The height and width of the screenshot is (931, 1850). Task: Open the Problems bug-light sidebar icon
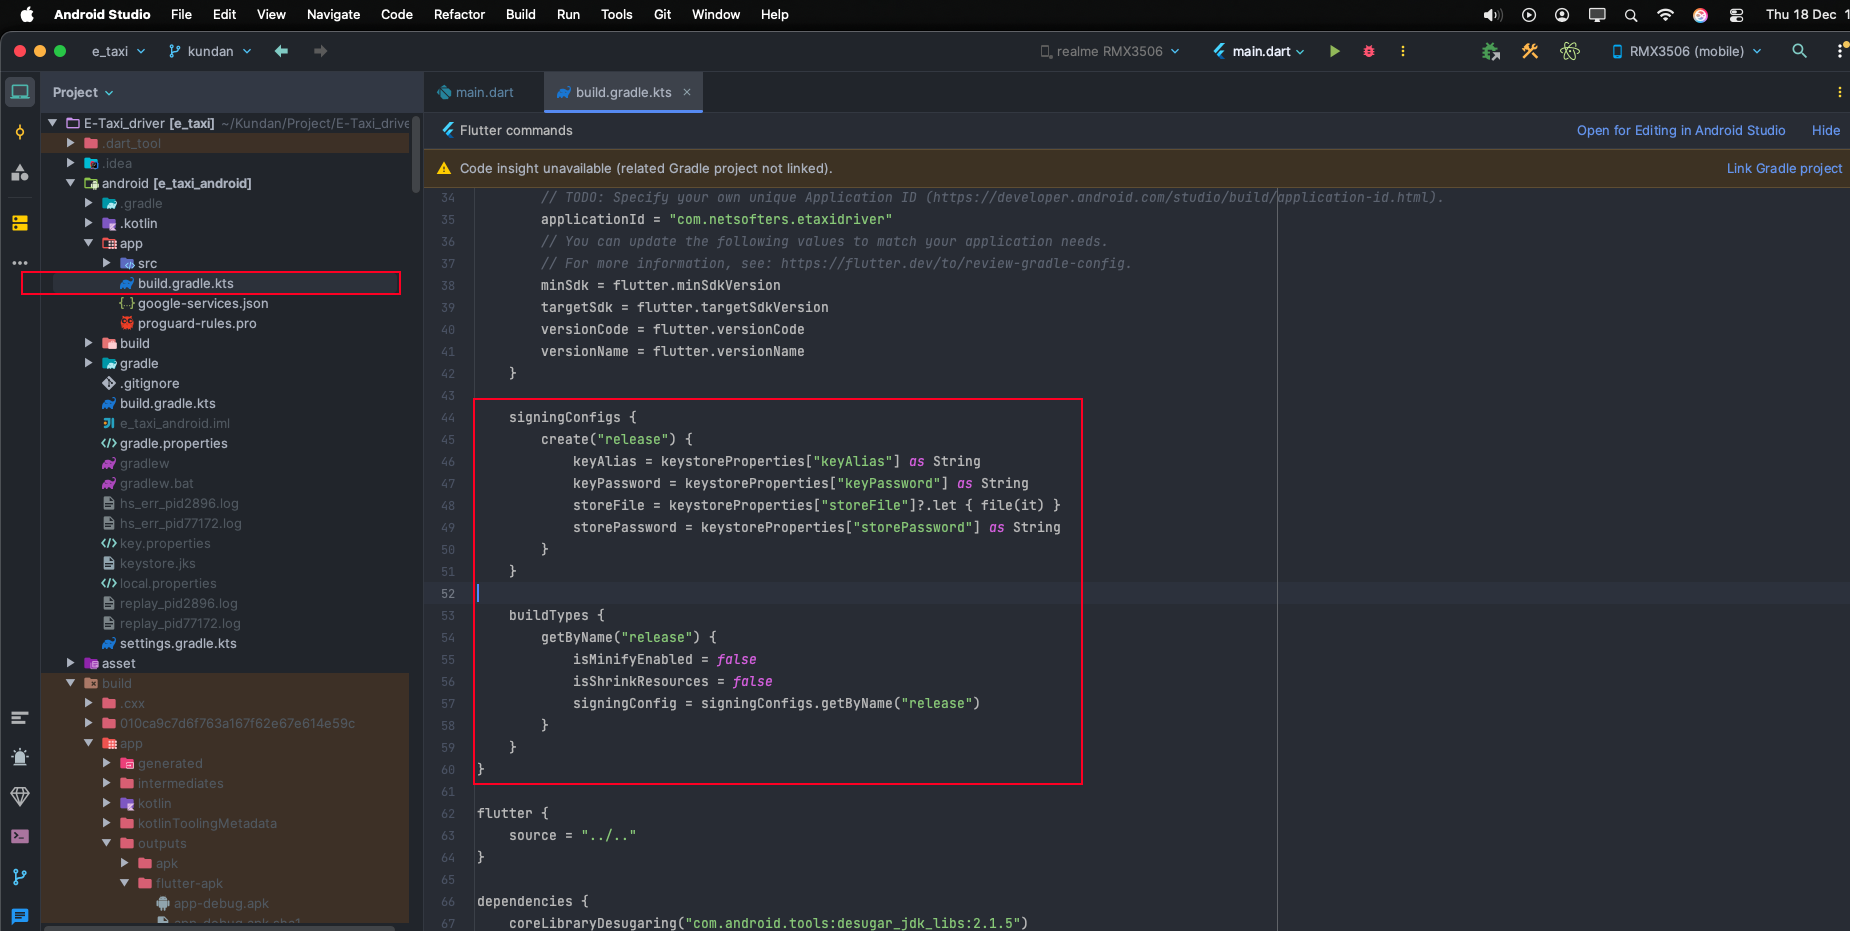tap(20, 757)
